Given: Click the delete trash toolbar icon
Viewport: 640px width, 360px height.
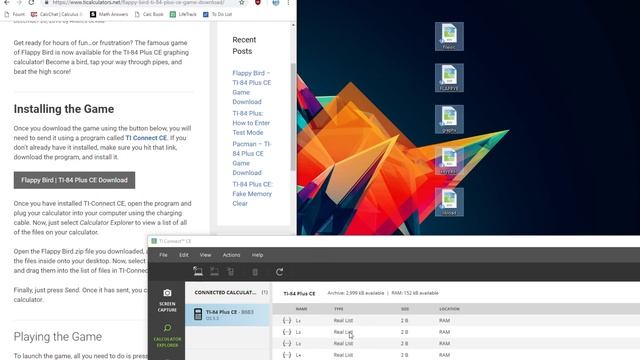Looking at the screenshot, I should (255, 272).
